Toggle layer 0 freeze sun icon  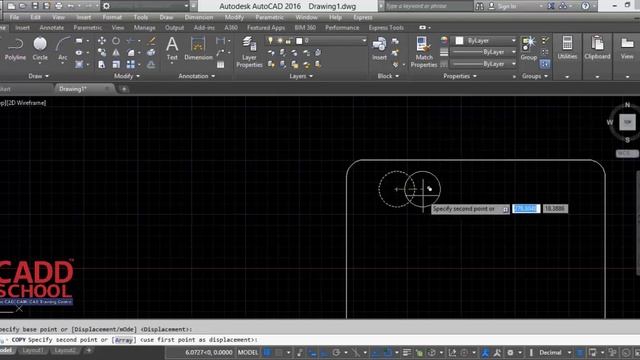pyautogui.click(x=280, y=40)
